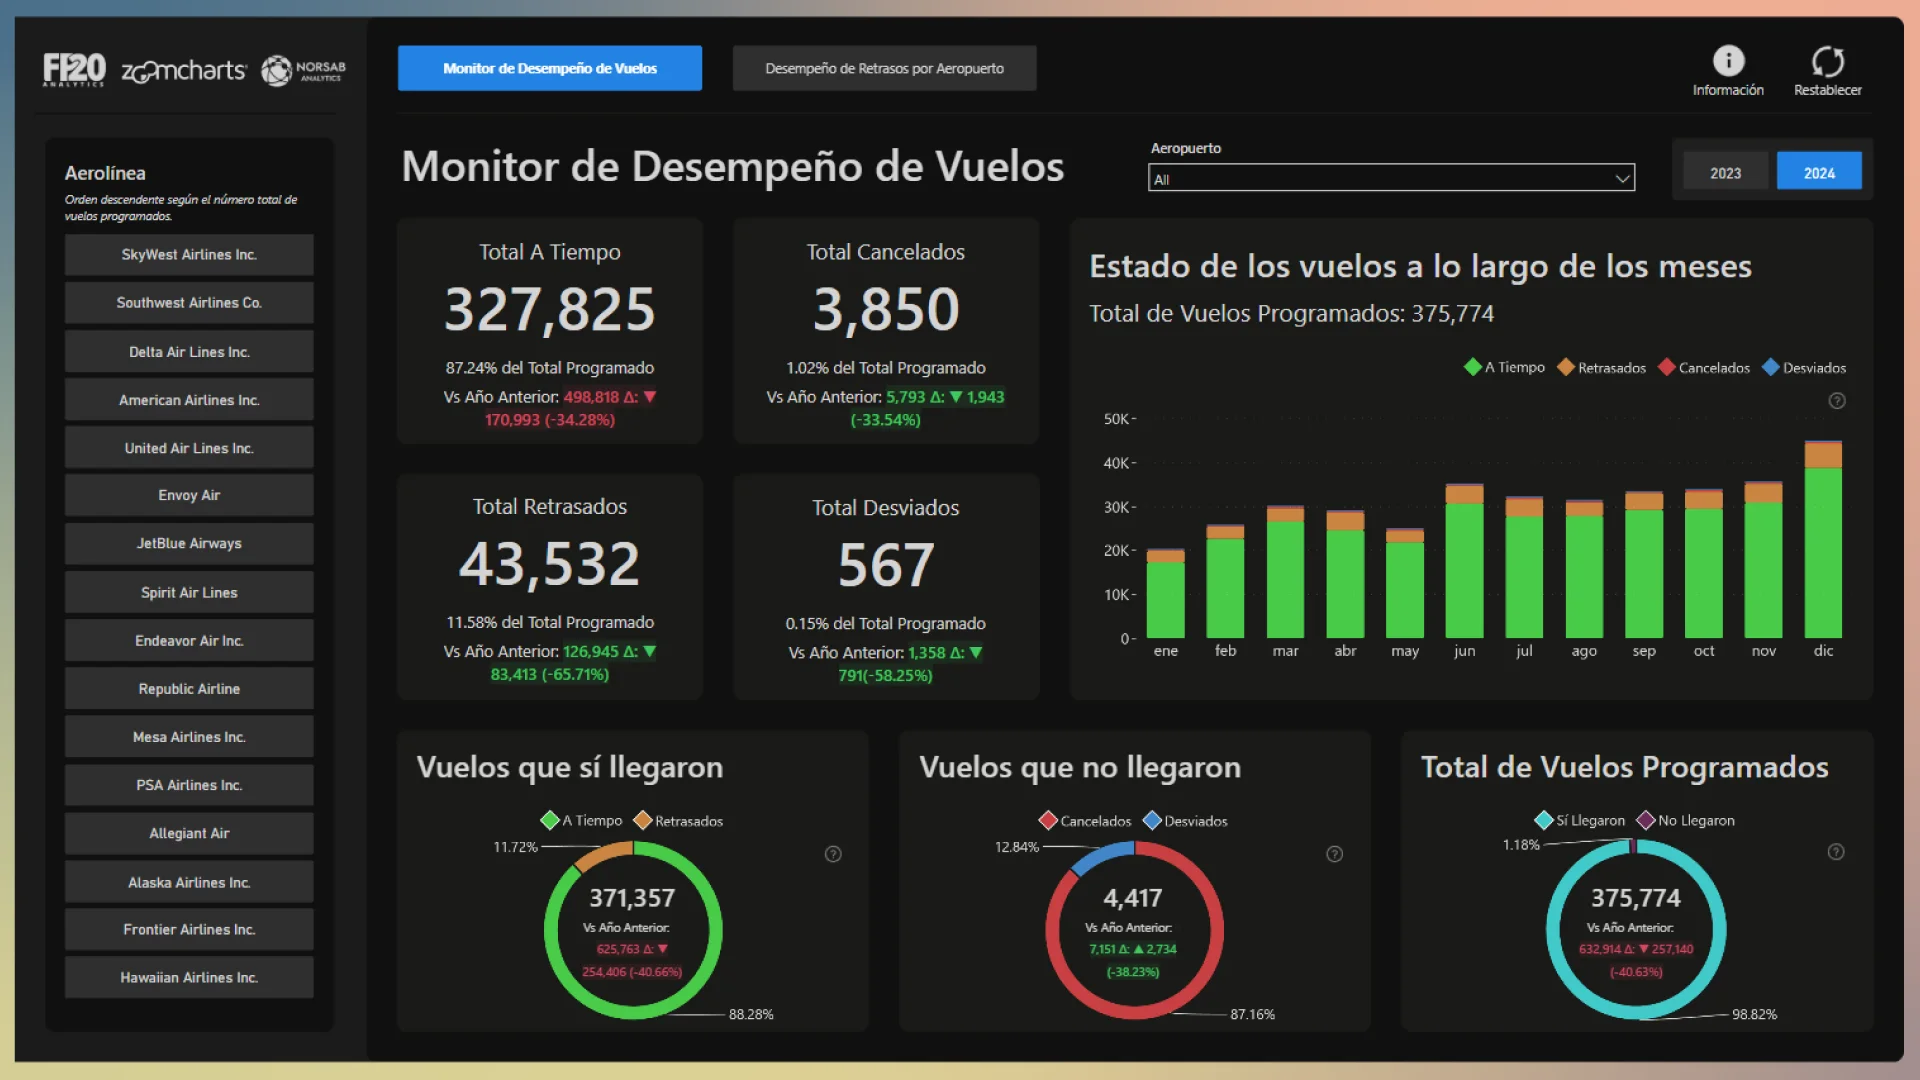Switch to Desempeño de Retrasos por Aeropuerto tab

click(x=884, y=68)
